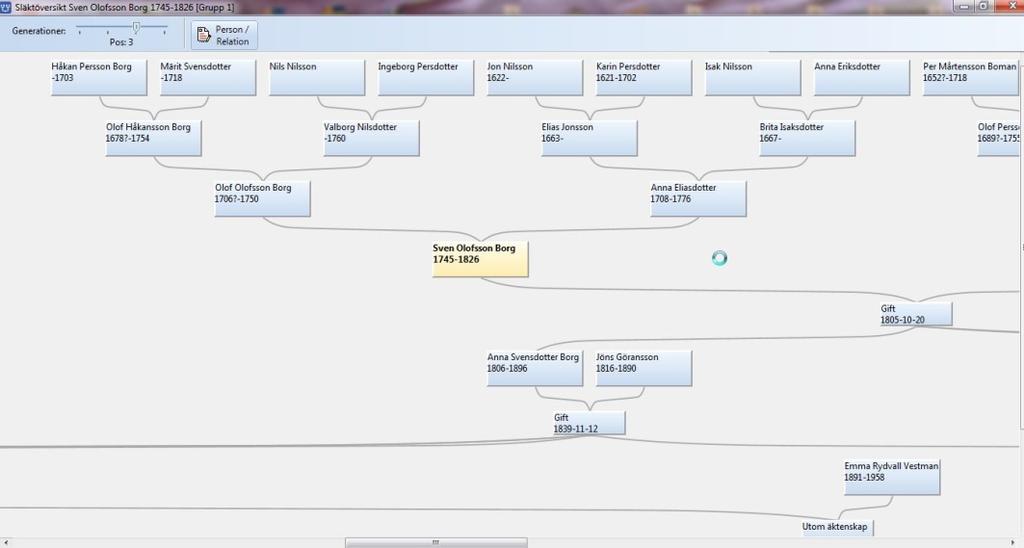1024x548 pixels.
Task: Click the Person / Relation toolbar button
Action: tap(225, 35)
